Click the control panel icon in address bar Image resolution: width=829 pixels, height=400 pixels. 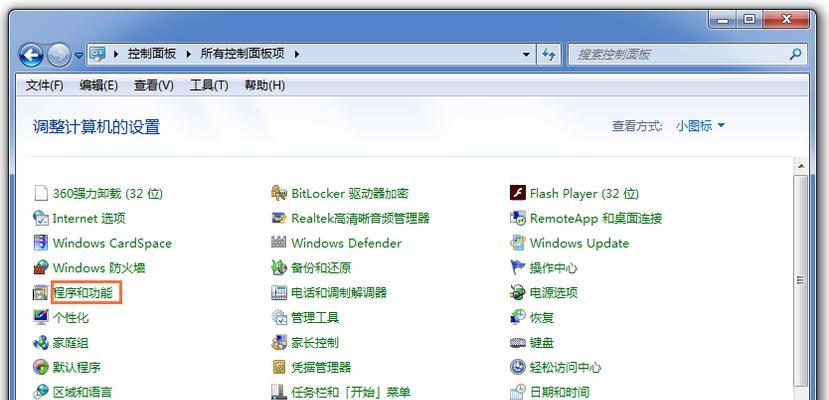97,54
